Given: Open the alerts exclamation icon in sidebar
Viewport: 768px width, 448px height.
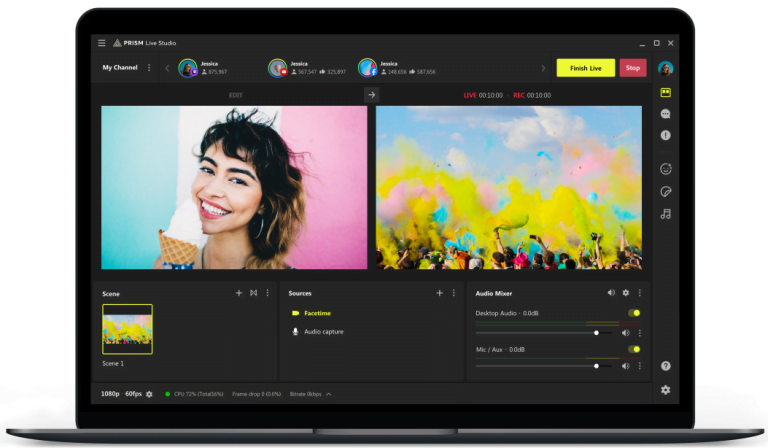Looking at the screenshot, I should (x=665, y=135).
